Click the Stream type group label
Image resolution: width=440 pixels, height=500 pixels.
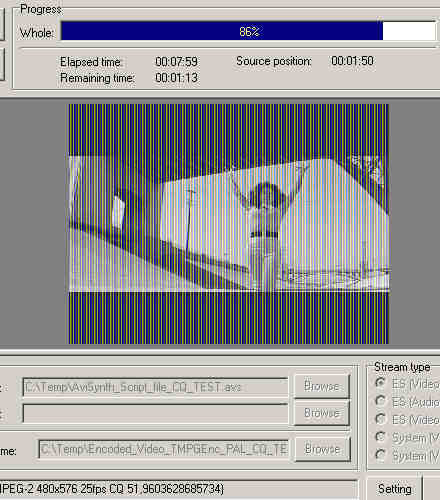[x=402, y=367]
